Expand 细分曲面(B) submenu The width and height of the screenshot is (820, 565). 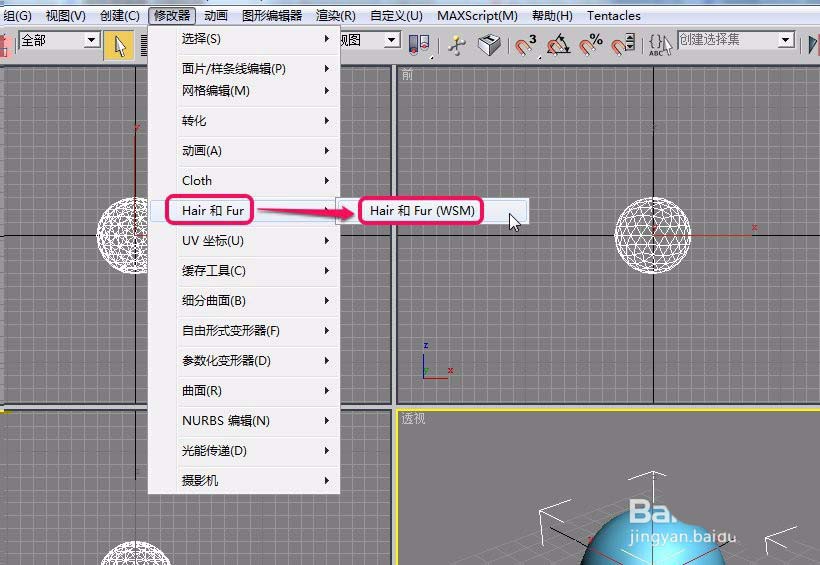[x=244, y=300]
